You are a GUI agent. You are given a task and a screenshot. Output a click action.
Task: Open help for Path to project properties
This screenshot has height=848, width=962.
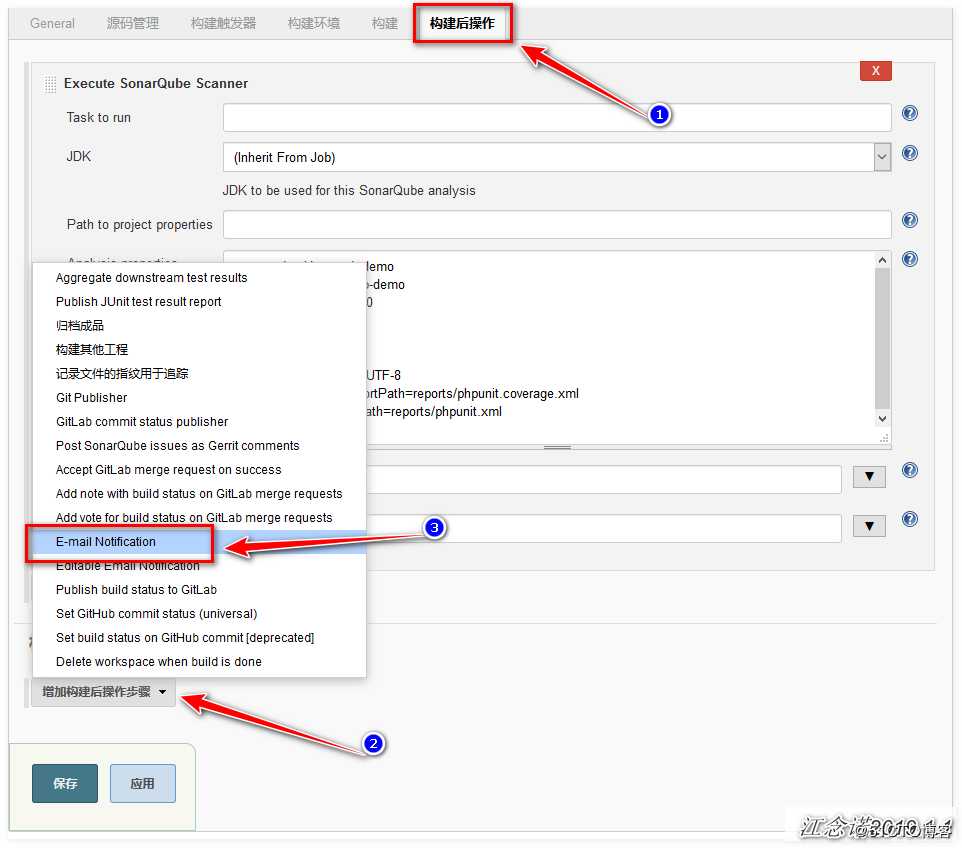[909, 220]
